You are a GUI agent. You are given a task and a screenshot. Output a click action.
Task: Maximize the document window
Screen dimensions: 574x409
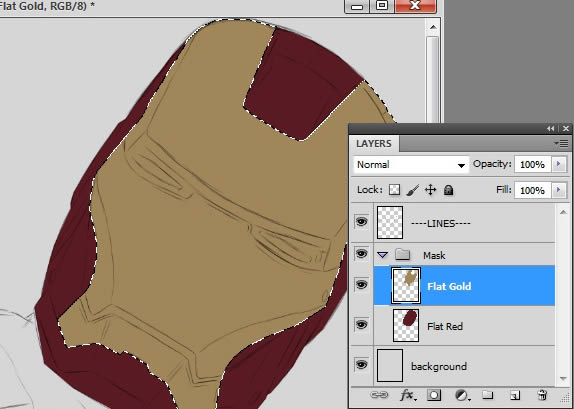(x=382, y=6)
